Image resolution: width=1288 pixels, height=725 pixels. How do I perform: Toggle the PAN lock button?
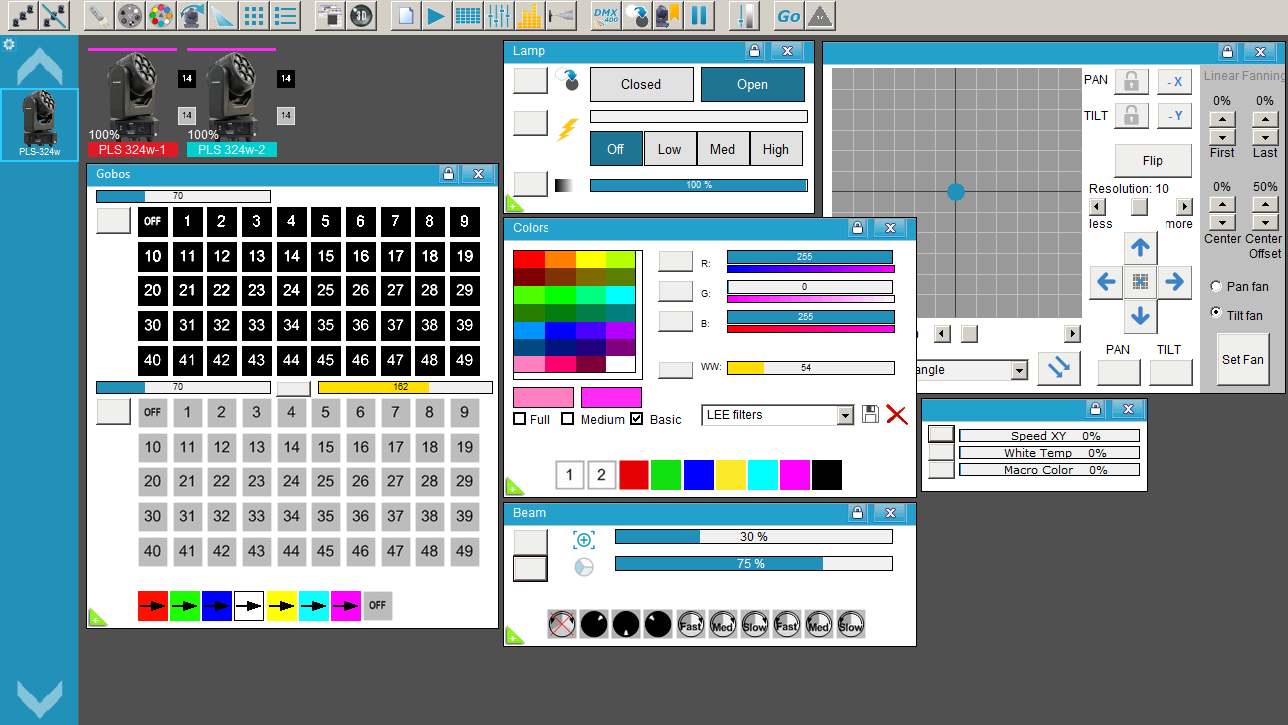click(1131, 82)
